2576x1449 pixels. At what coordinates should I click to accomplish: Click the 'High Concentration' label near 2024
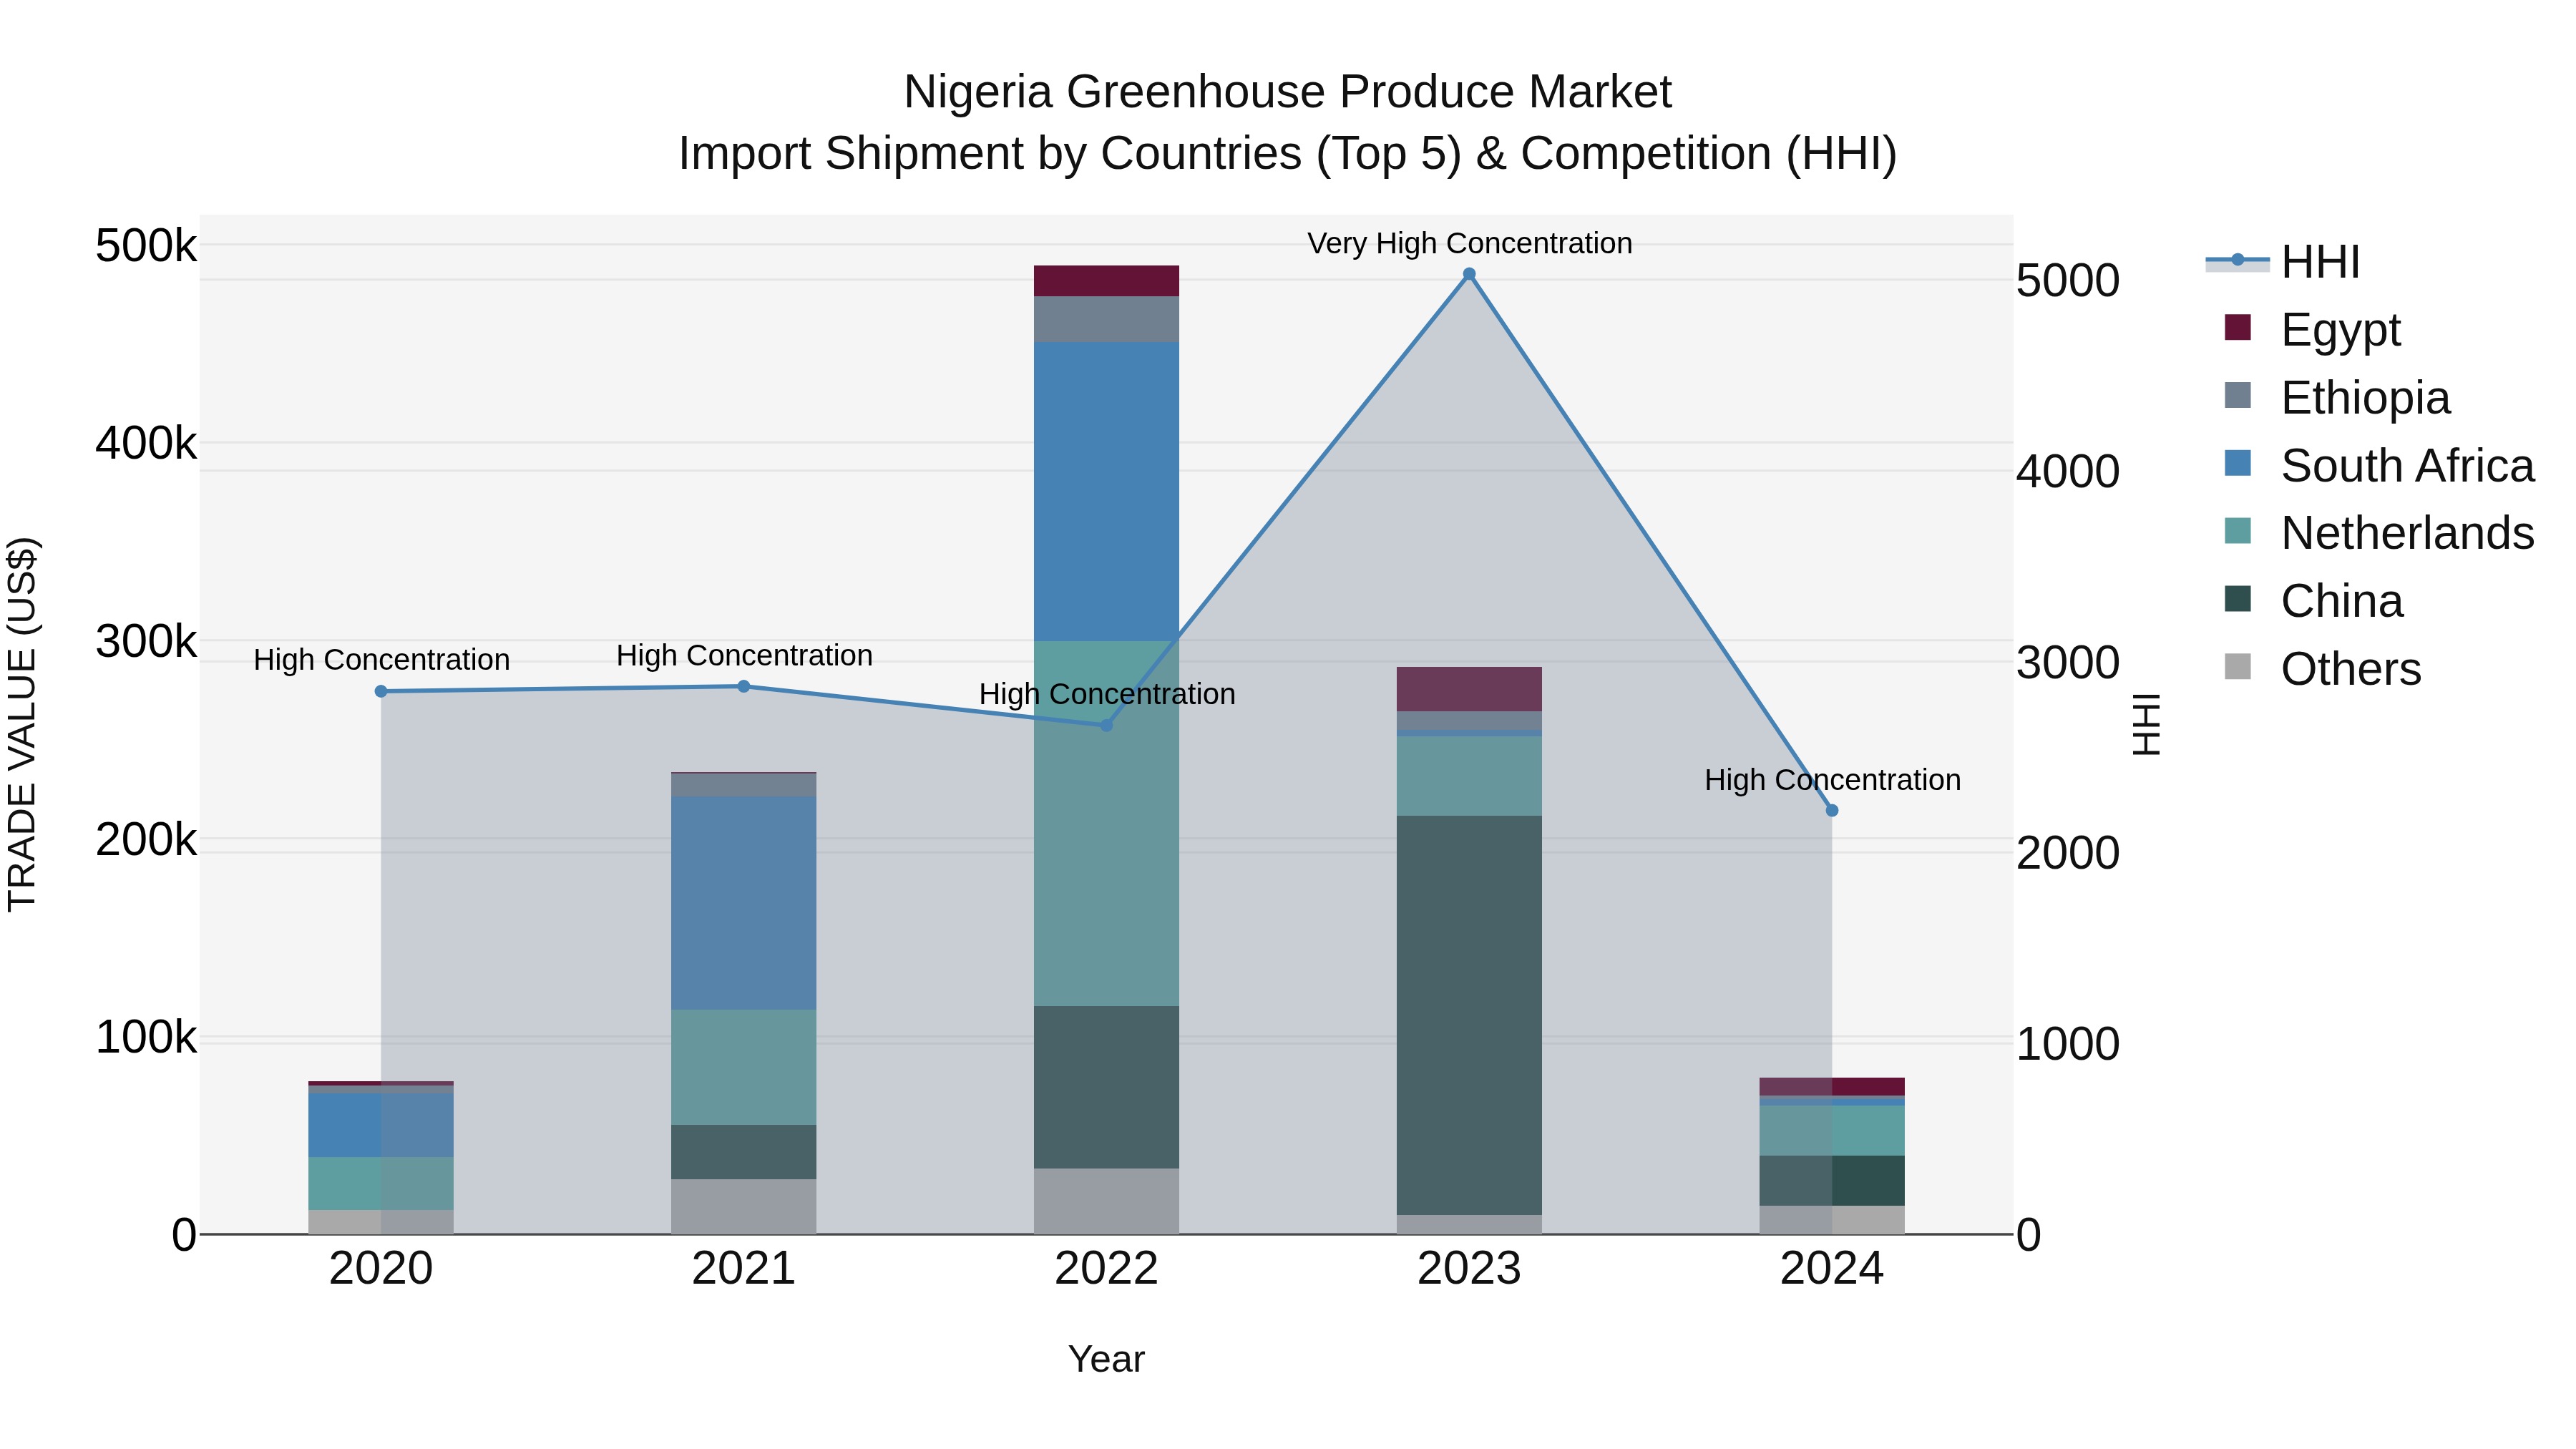pos(1832,779)
